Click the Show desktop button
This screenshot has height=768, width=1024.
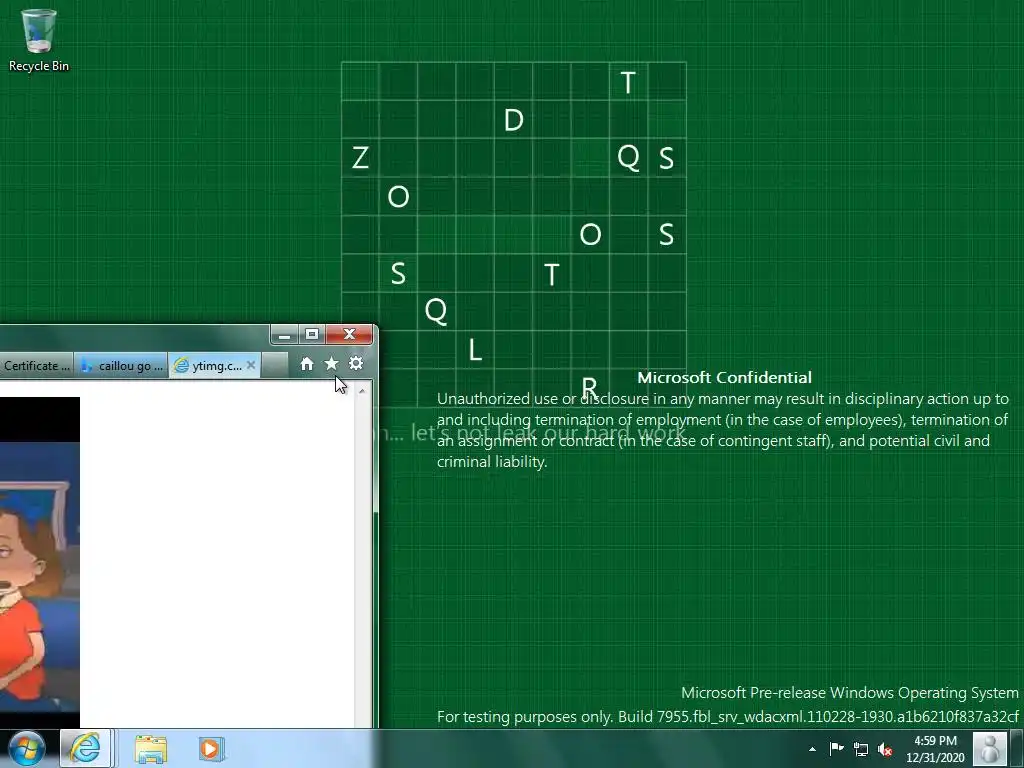1017,748
